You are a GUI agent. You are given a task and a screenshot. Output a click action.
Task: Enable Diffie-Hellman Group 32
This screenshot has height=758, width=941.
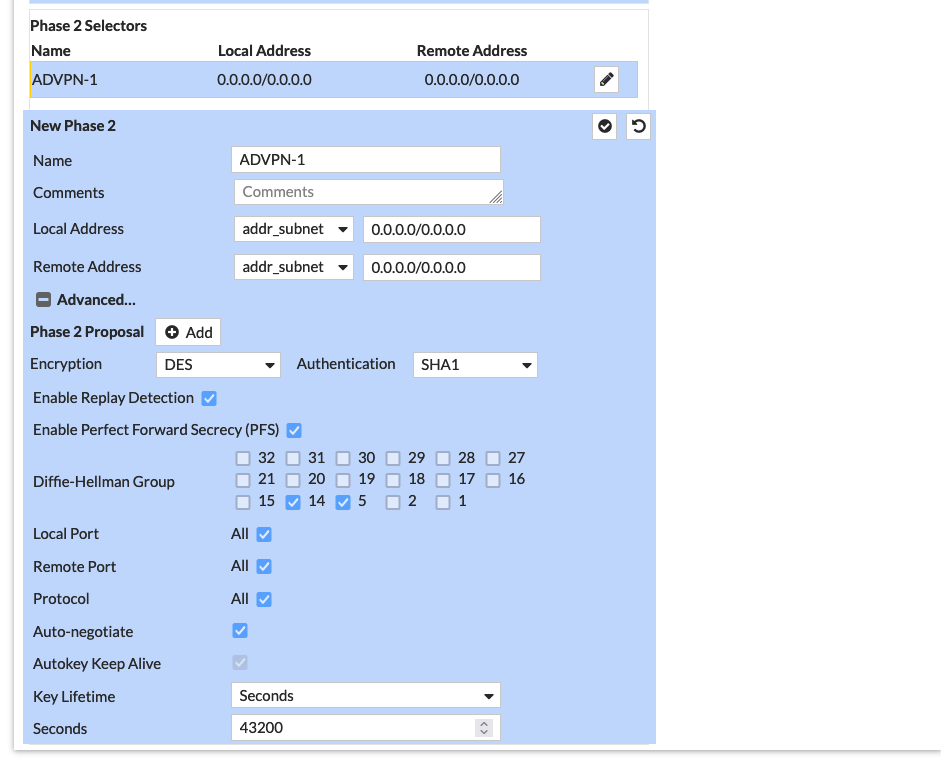coord(243,459)
